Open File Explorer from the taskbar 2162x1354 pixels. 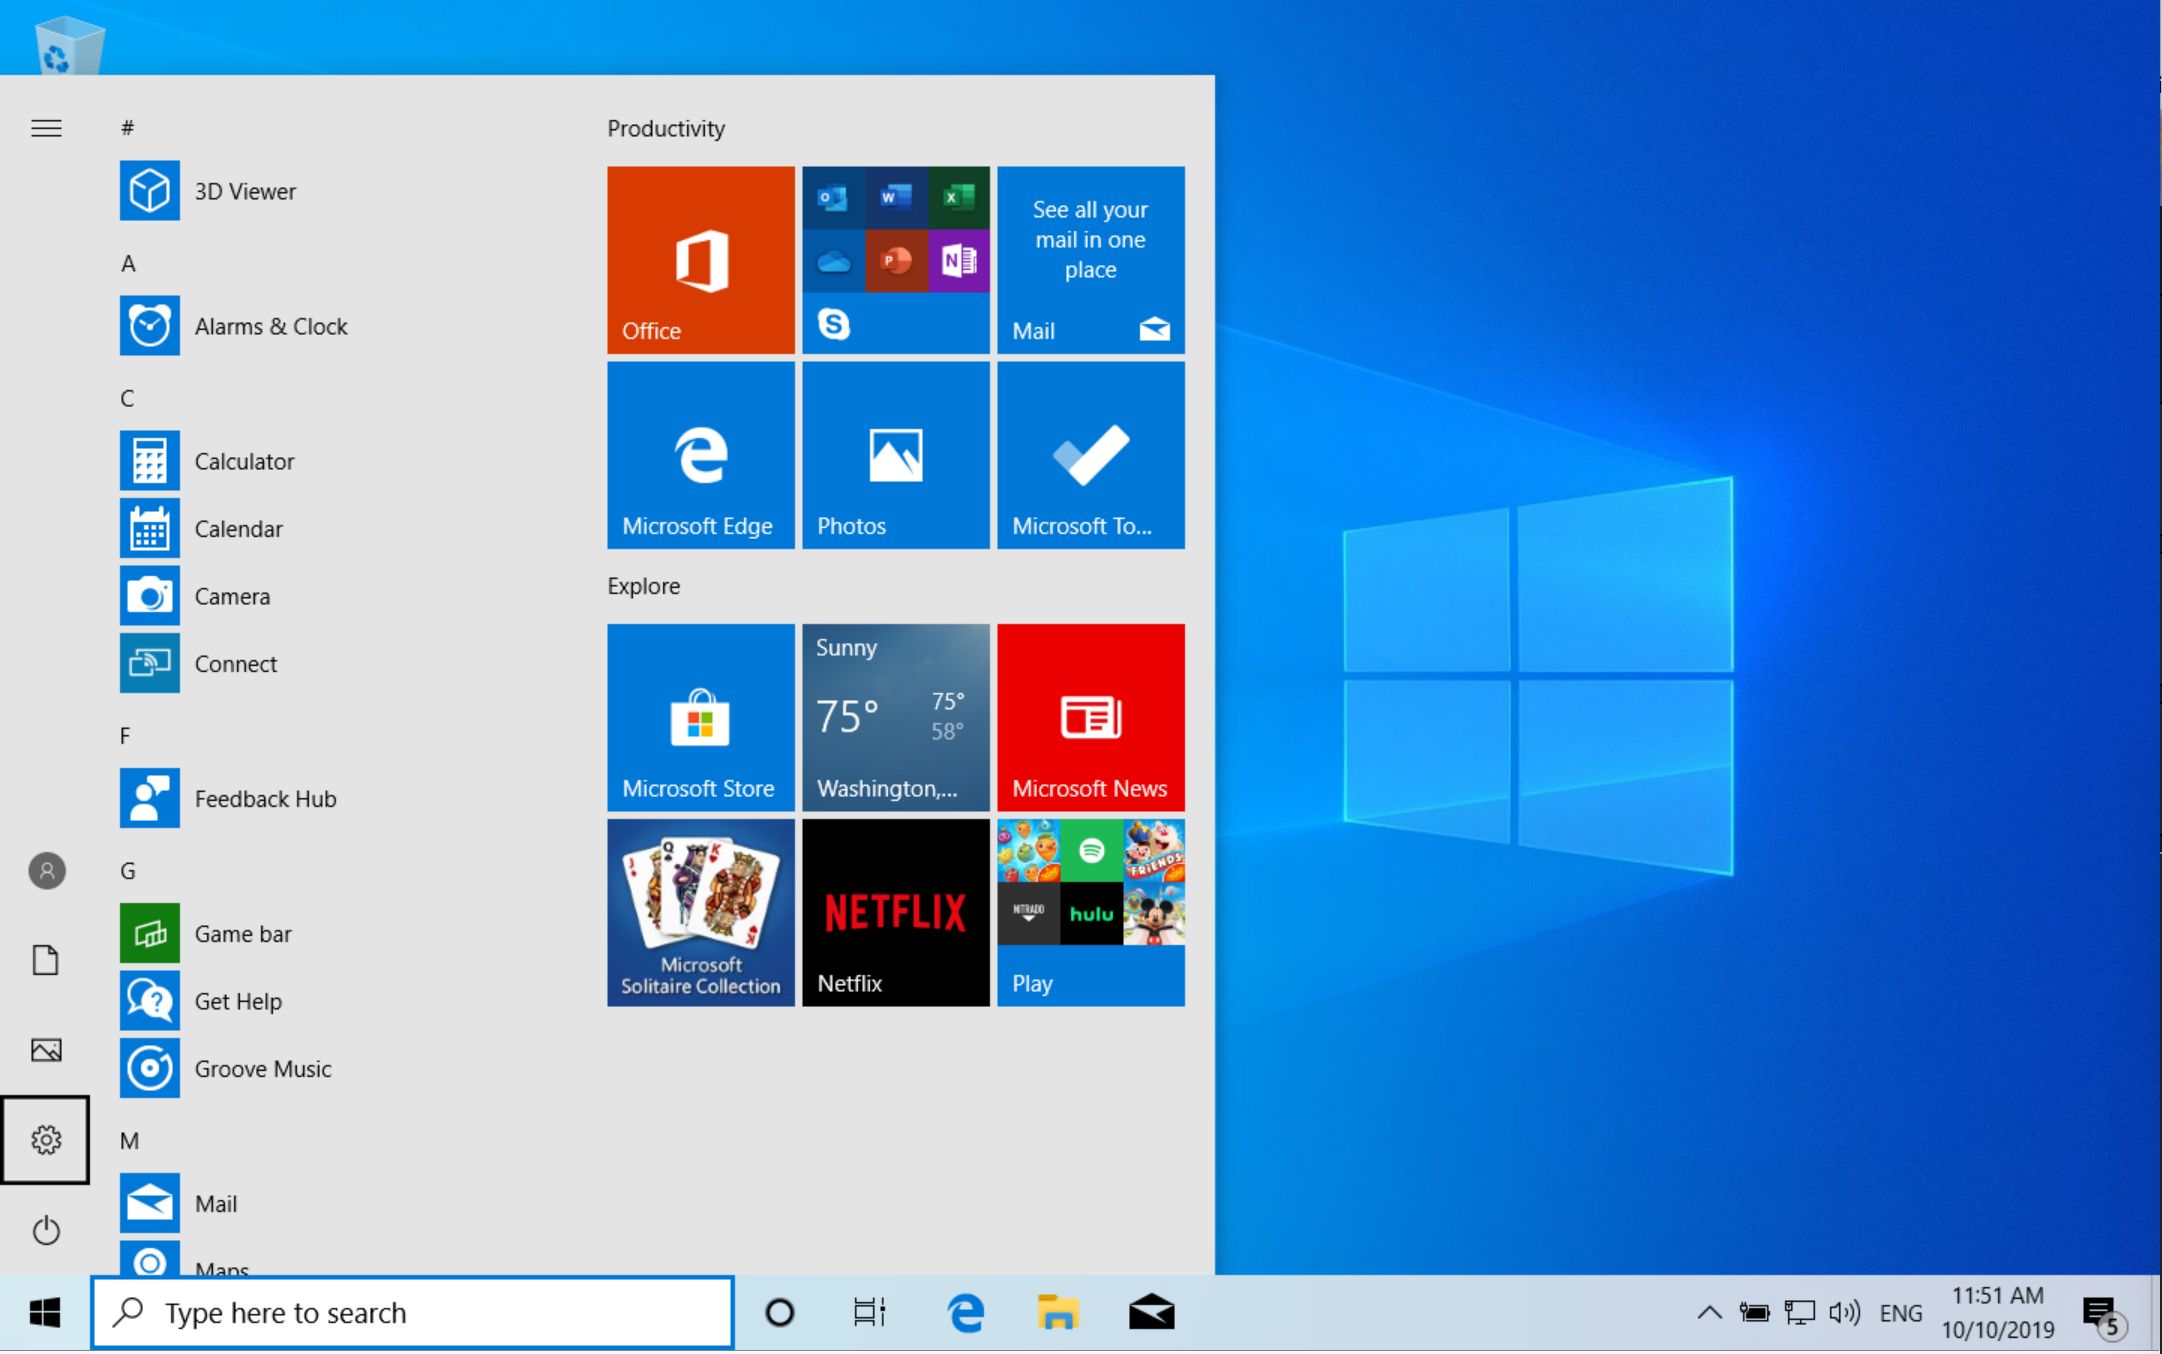pyautogui.click(x=1059, y=1312)
